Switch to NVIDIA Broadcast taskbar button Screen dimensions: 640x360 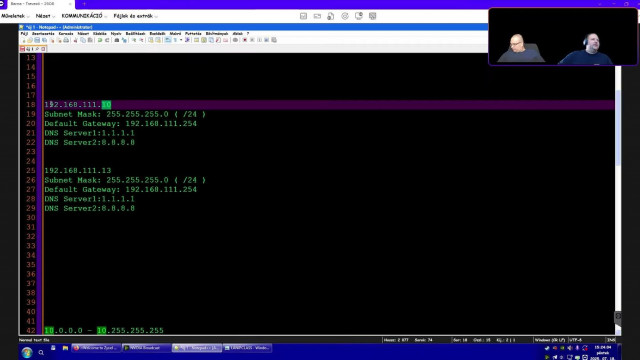(x=146, y=348)
